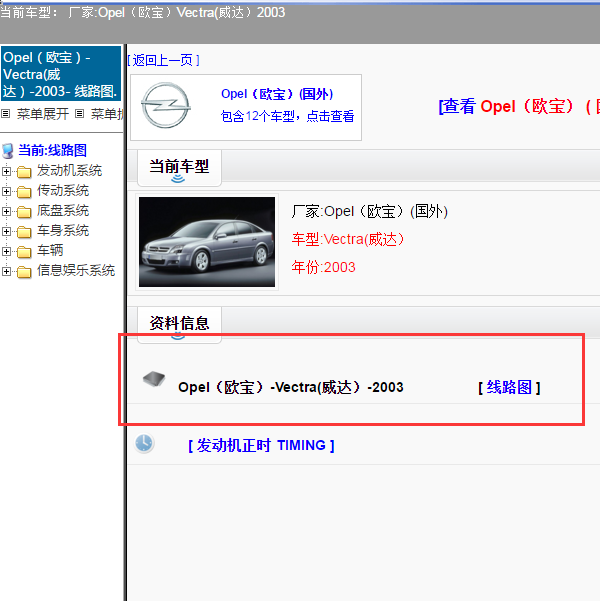Select 底盘系统 in the tree

coord(63,210)
